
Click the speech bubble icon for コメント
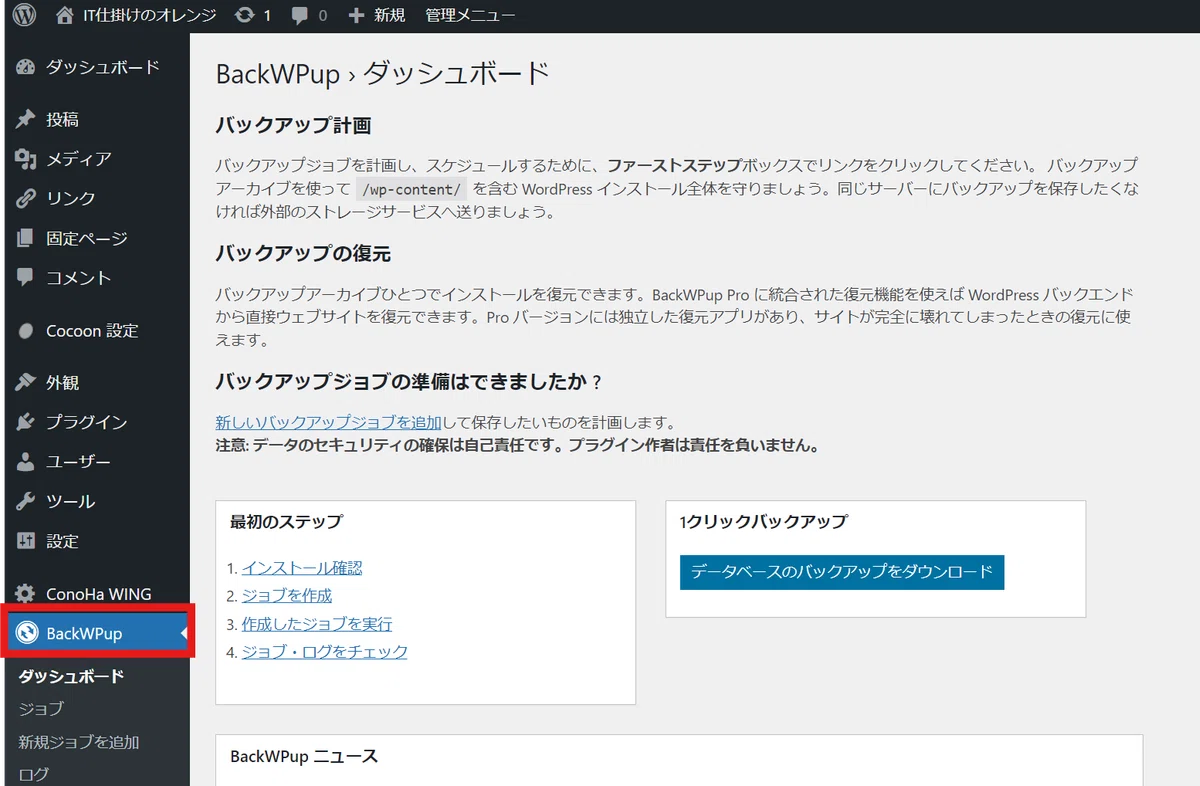[26, 278]
